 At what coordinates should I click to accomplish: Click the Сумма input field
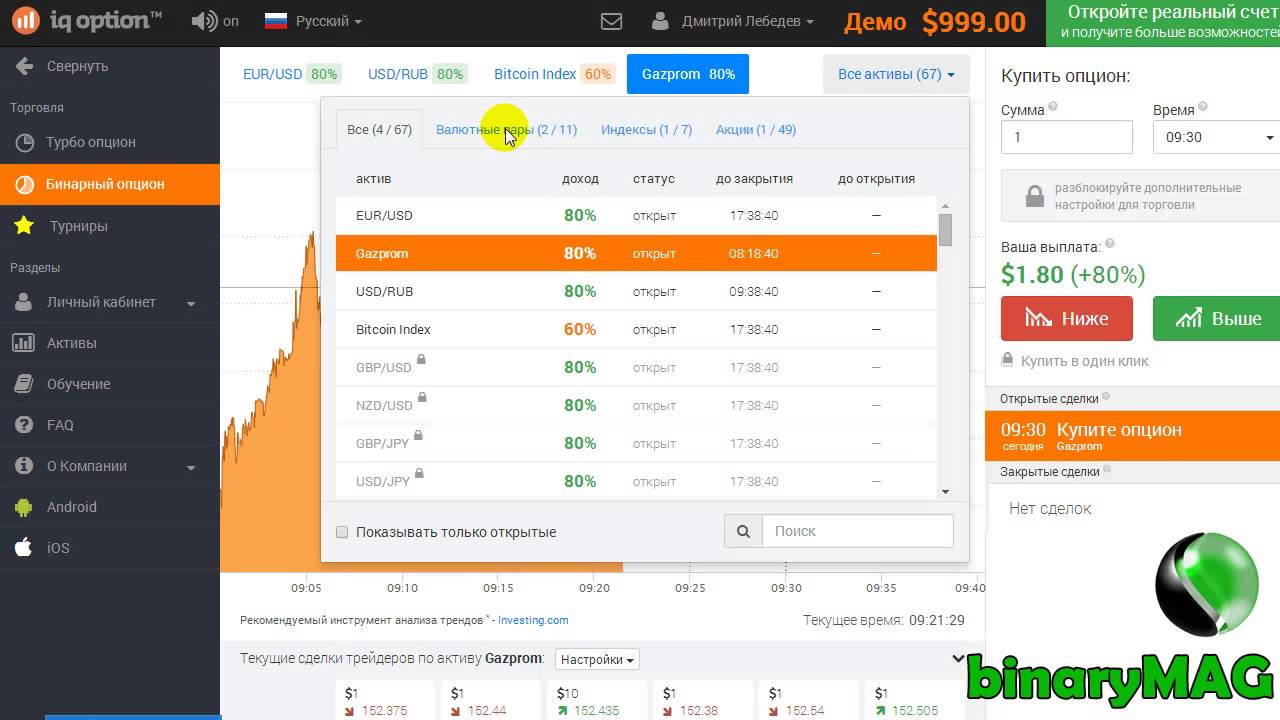click(1067, 137)
